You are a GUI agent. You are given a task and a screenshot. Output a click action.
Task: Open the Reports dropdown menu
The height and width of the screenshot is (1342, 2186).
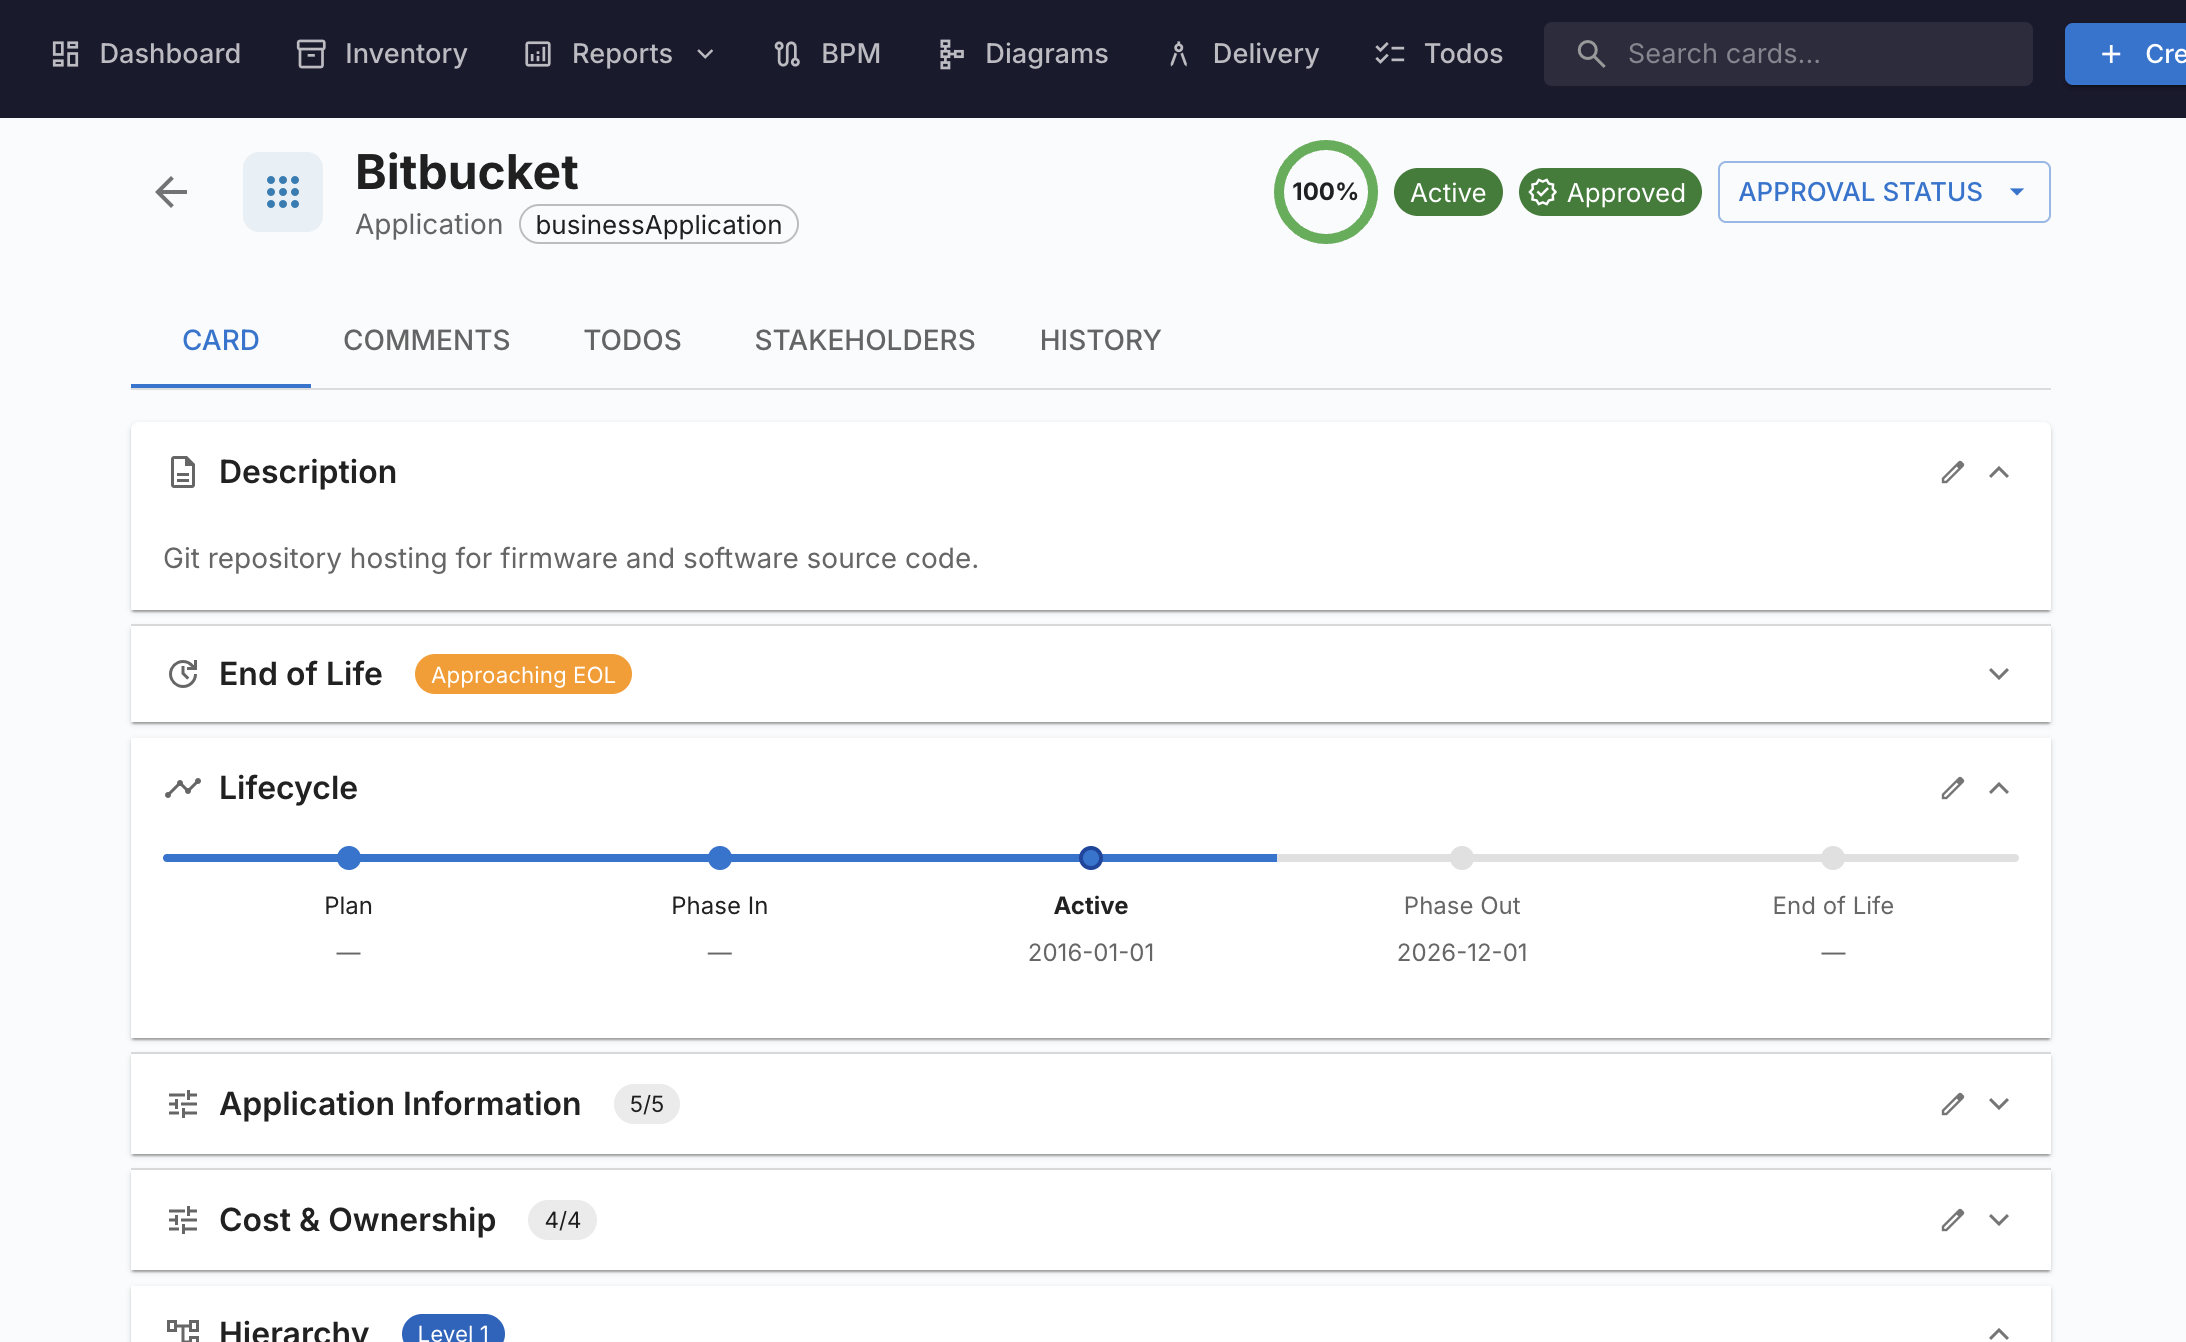click(x=620, y=54)
